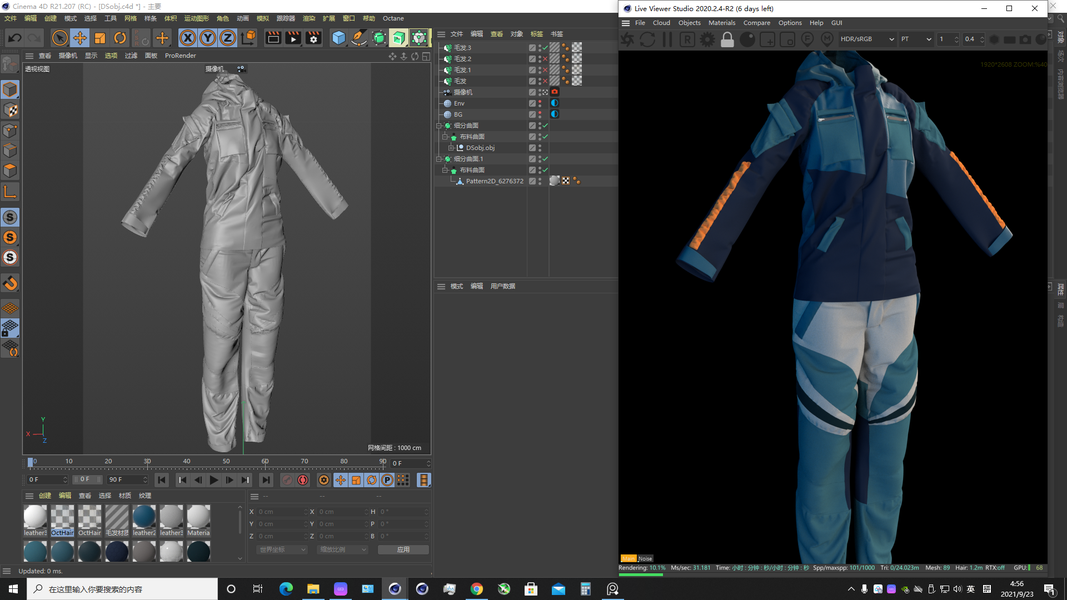Select the Live Selection tool
Image resolution: width=1067 pixels, height=600 pixels.
point(60,38)
